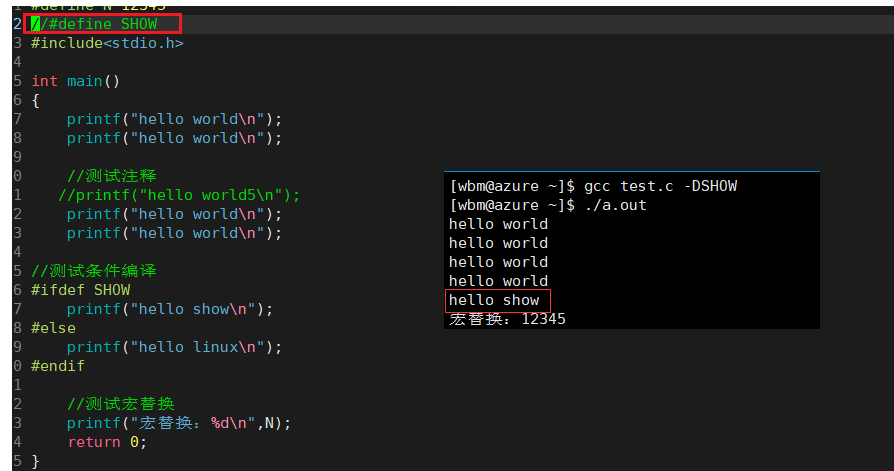Click the printf "hello linux" code line
Screen dimensions: 894x471
click(x=174, y=347)
